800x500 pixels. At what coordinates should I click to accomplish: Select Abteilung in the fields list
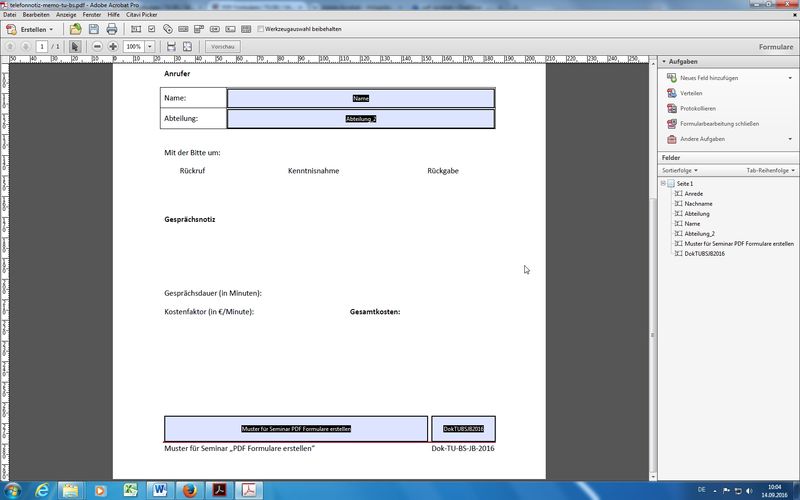(697, 214)
